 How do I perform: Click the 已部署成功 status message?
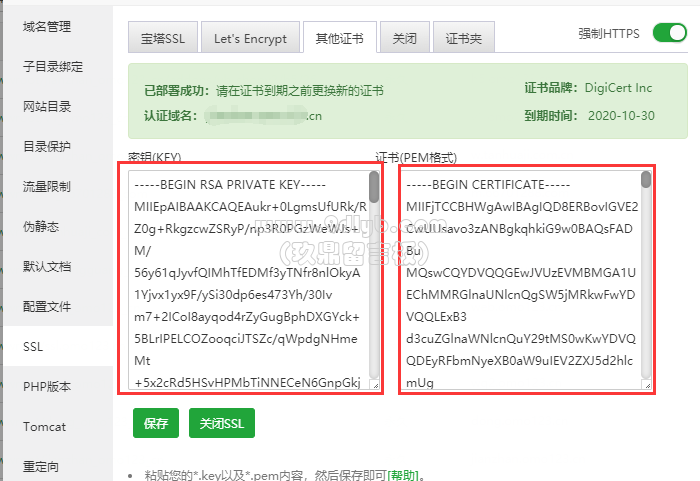(x=264, y=91)
